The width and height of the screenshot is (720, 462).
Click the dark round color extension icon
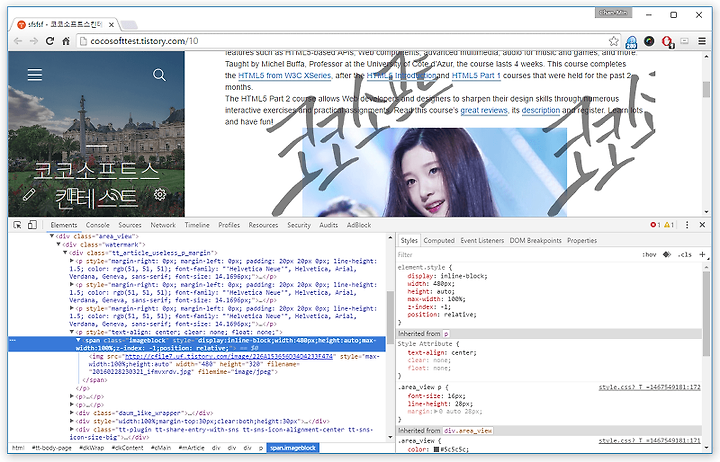[649, 41]
